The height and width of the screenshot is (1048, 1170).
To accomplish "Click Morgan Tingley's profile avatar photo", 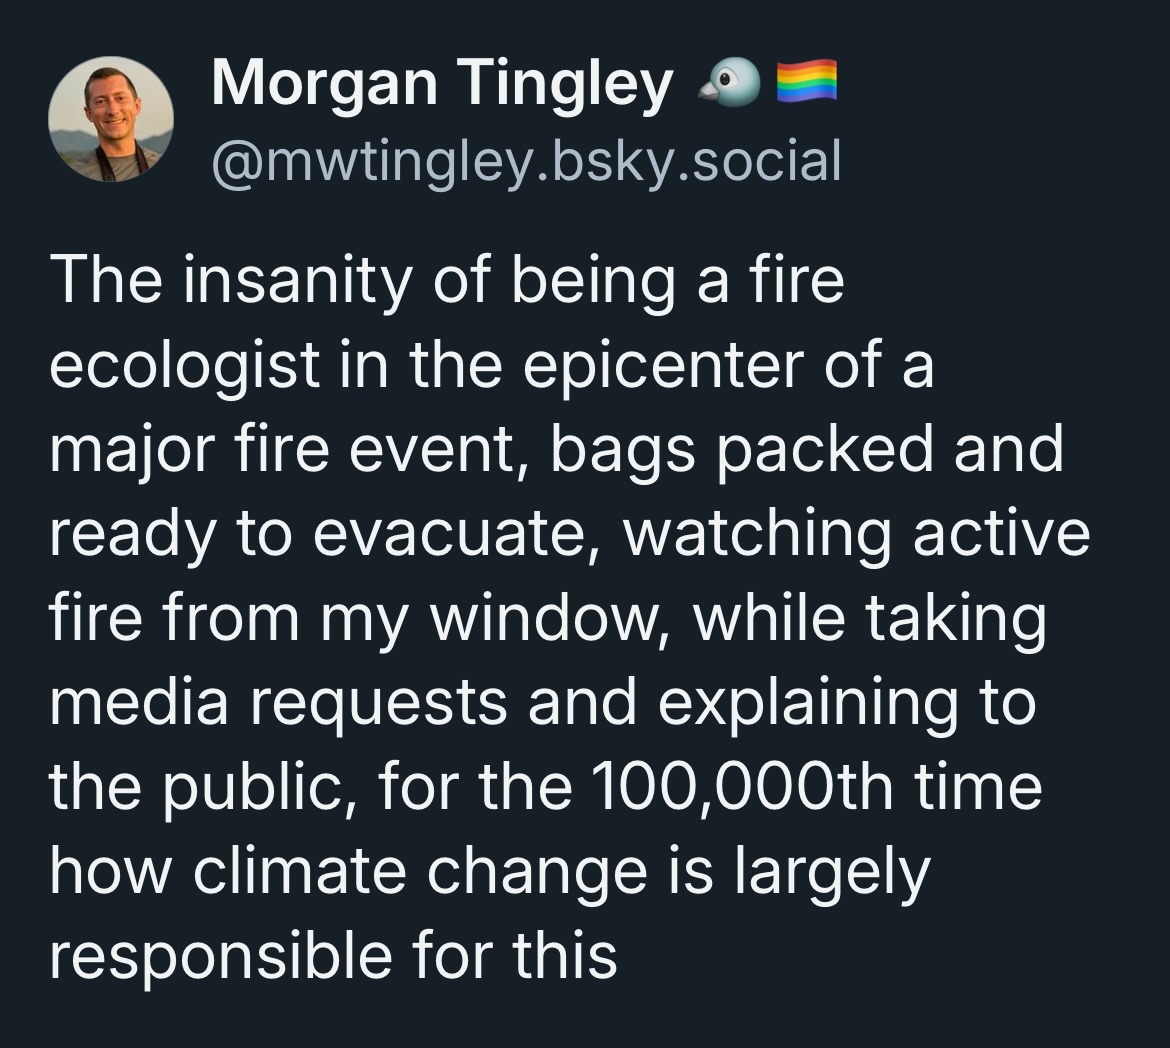I will point(111,119).
